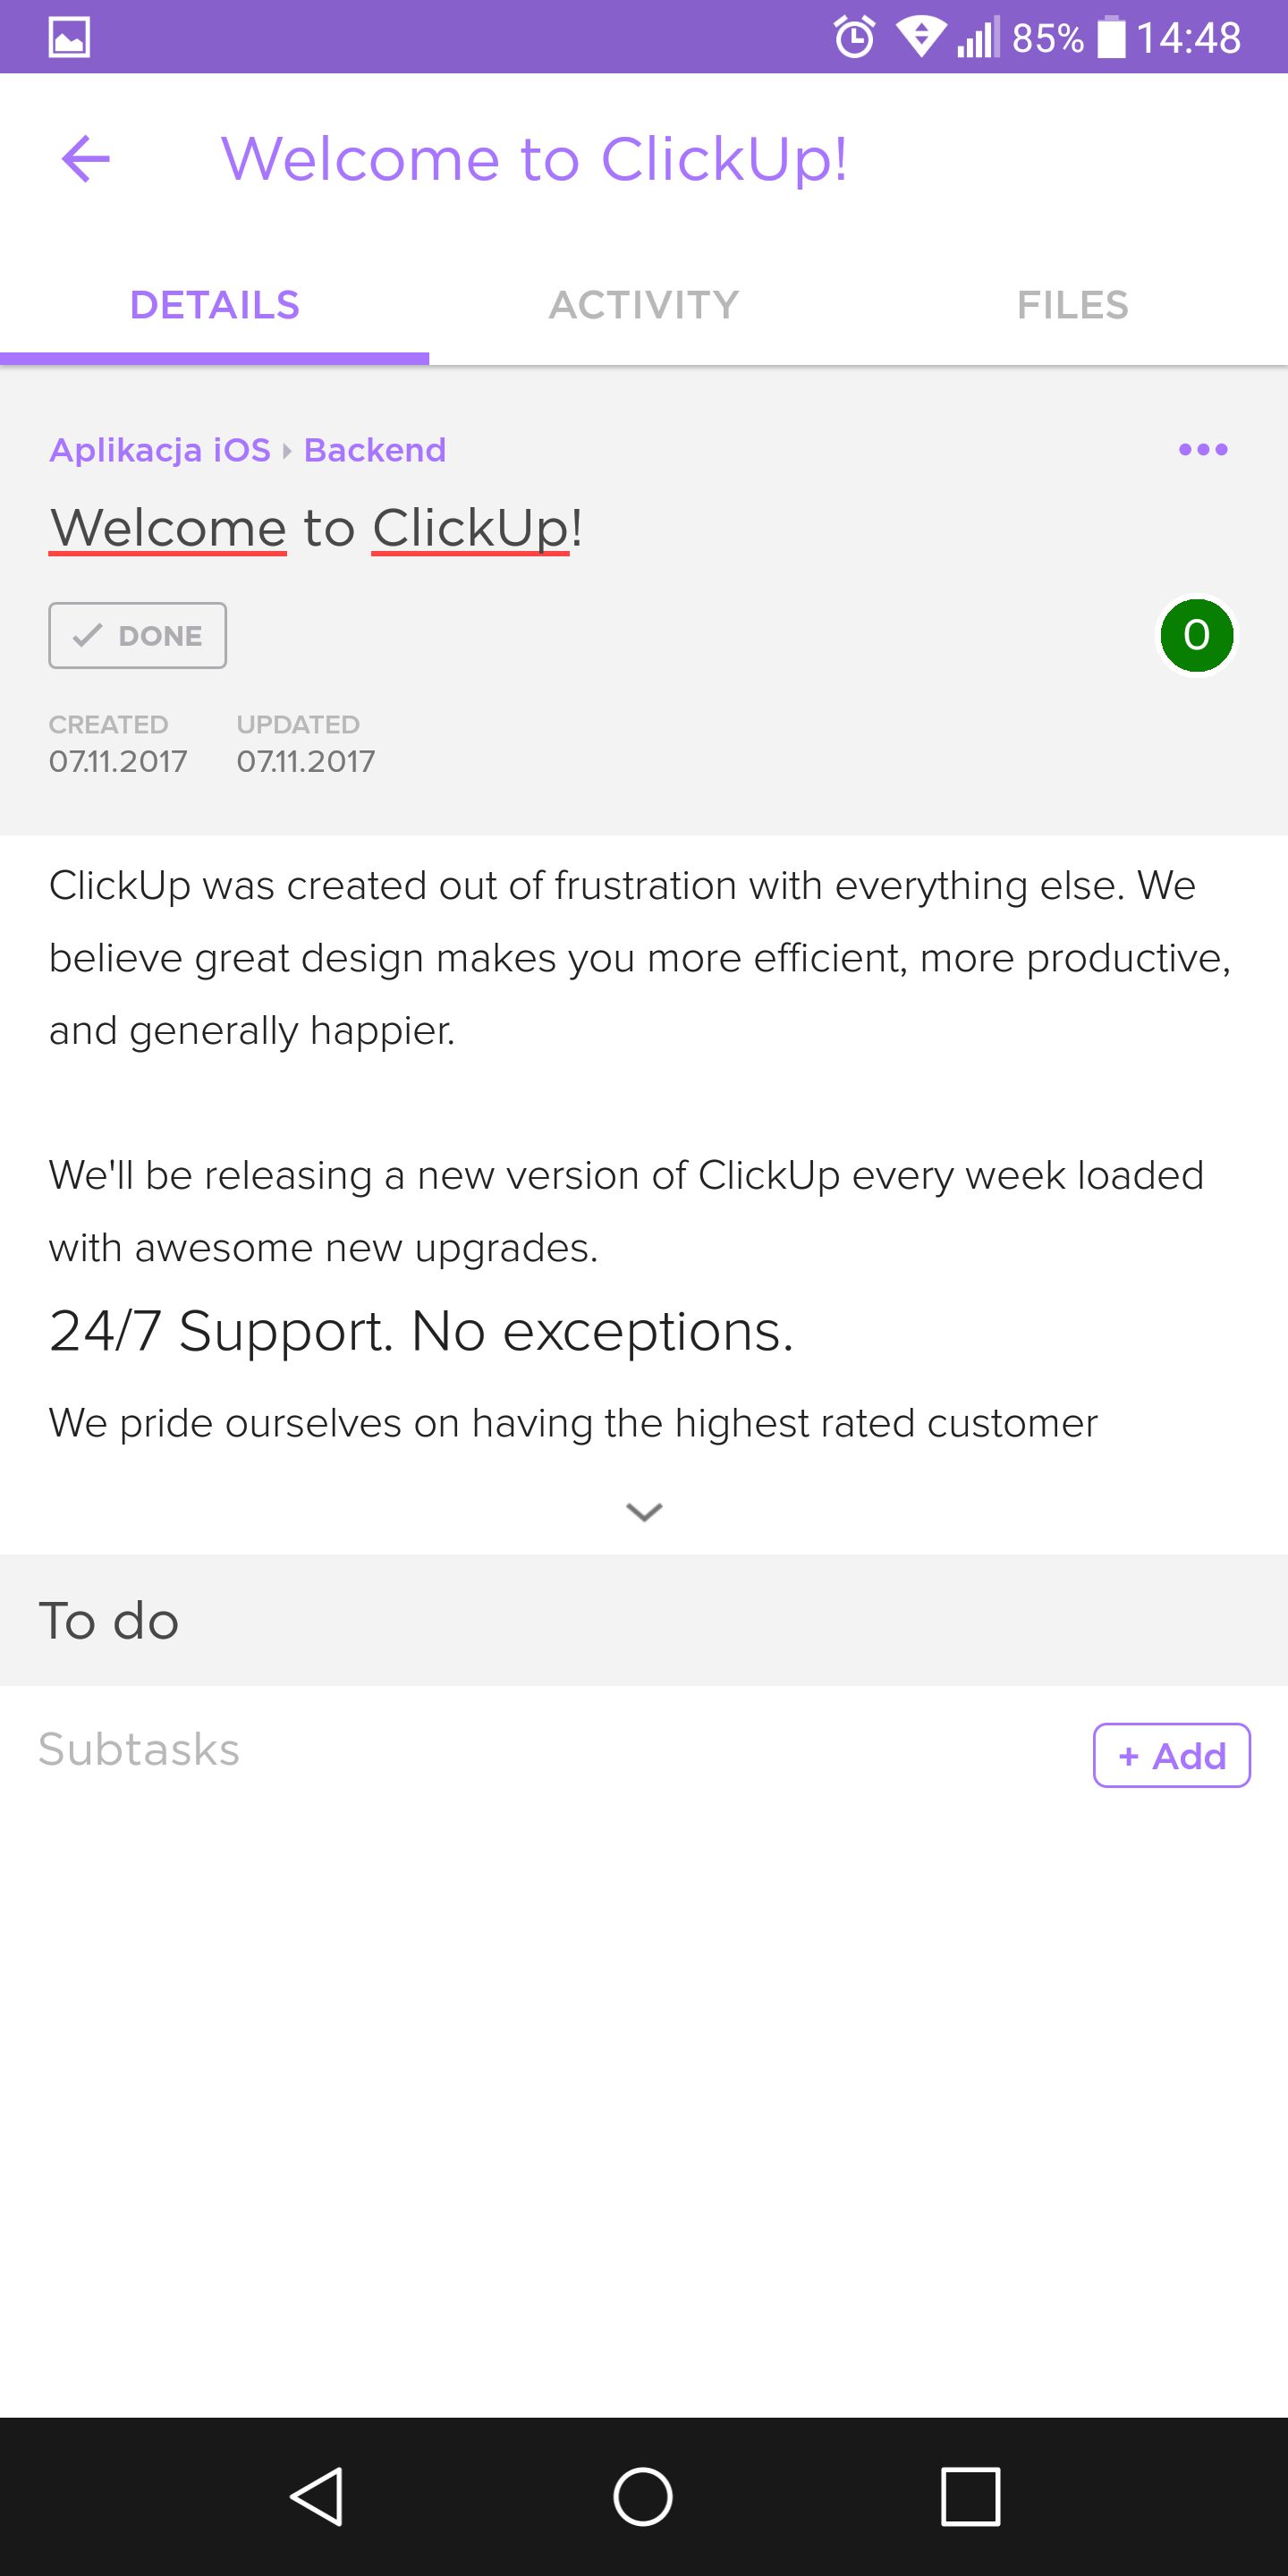This screenshot has height=2576, width=1288.
Task: Tap the green assignee avatar circle
Action: [x=1196, y=635]
